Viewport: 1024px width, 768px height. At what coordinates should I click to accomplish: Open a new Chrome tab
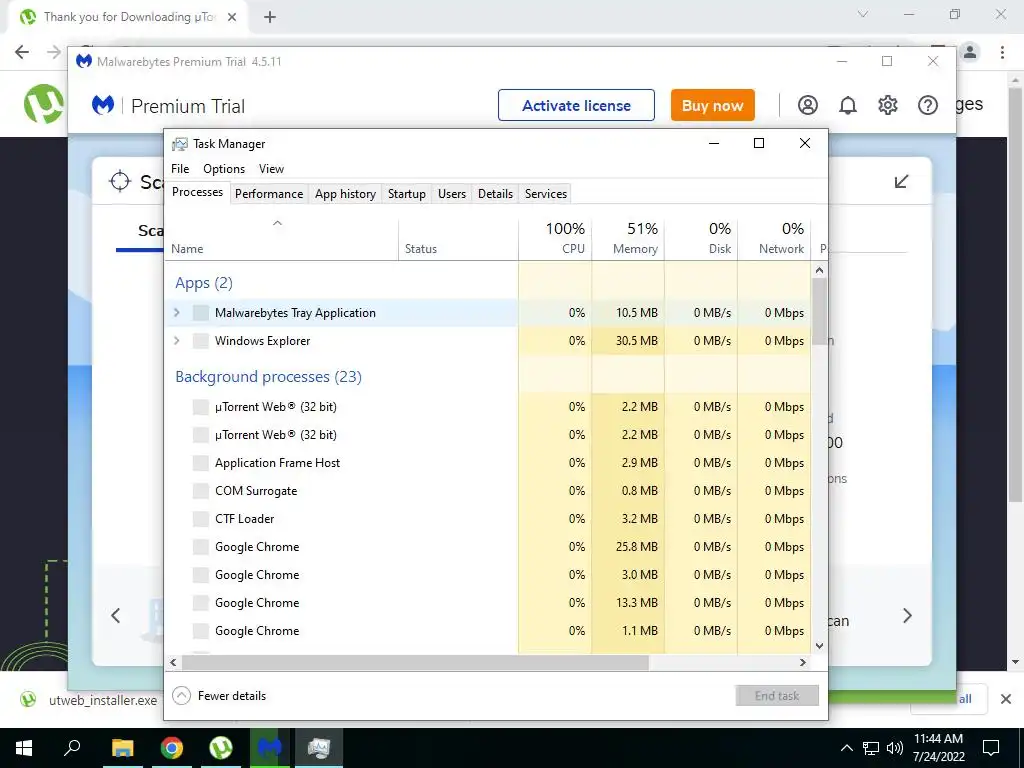coord(270,18)
